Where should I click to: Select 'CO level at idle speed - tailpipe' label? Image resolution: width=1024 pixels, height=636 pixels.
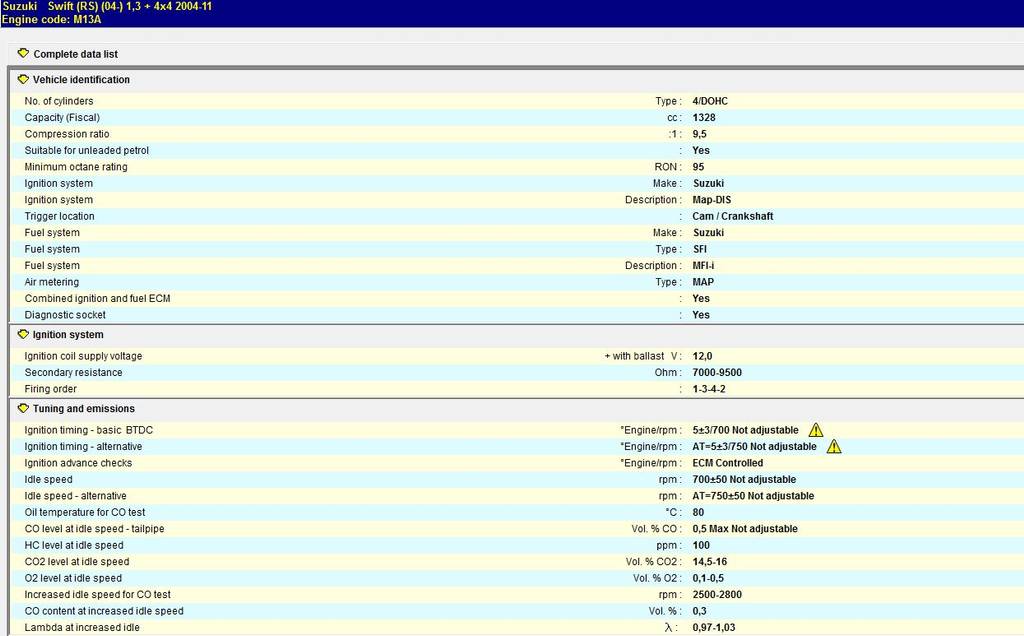coord(94,529)
